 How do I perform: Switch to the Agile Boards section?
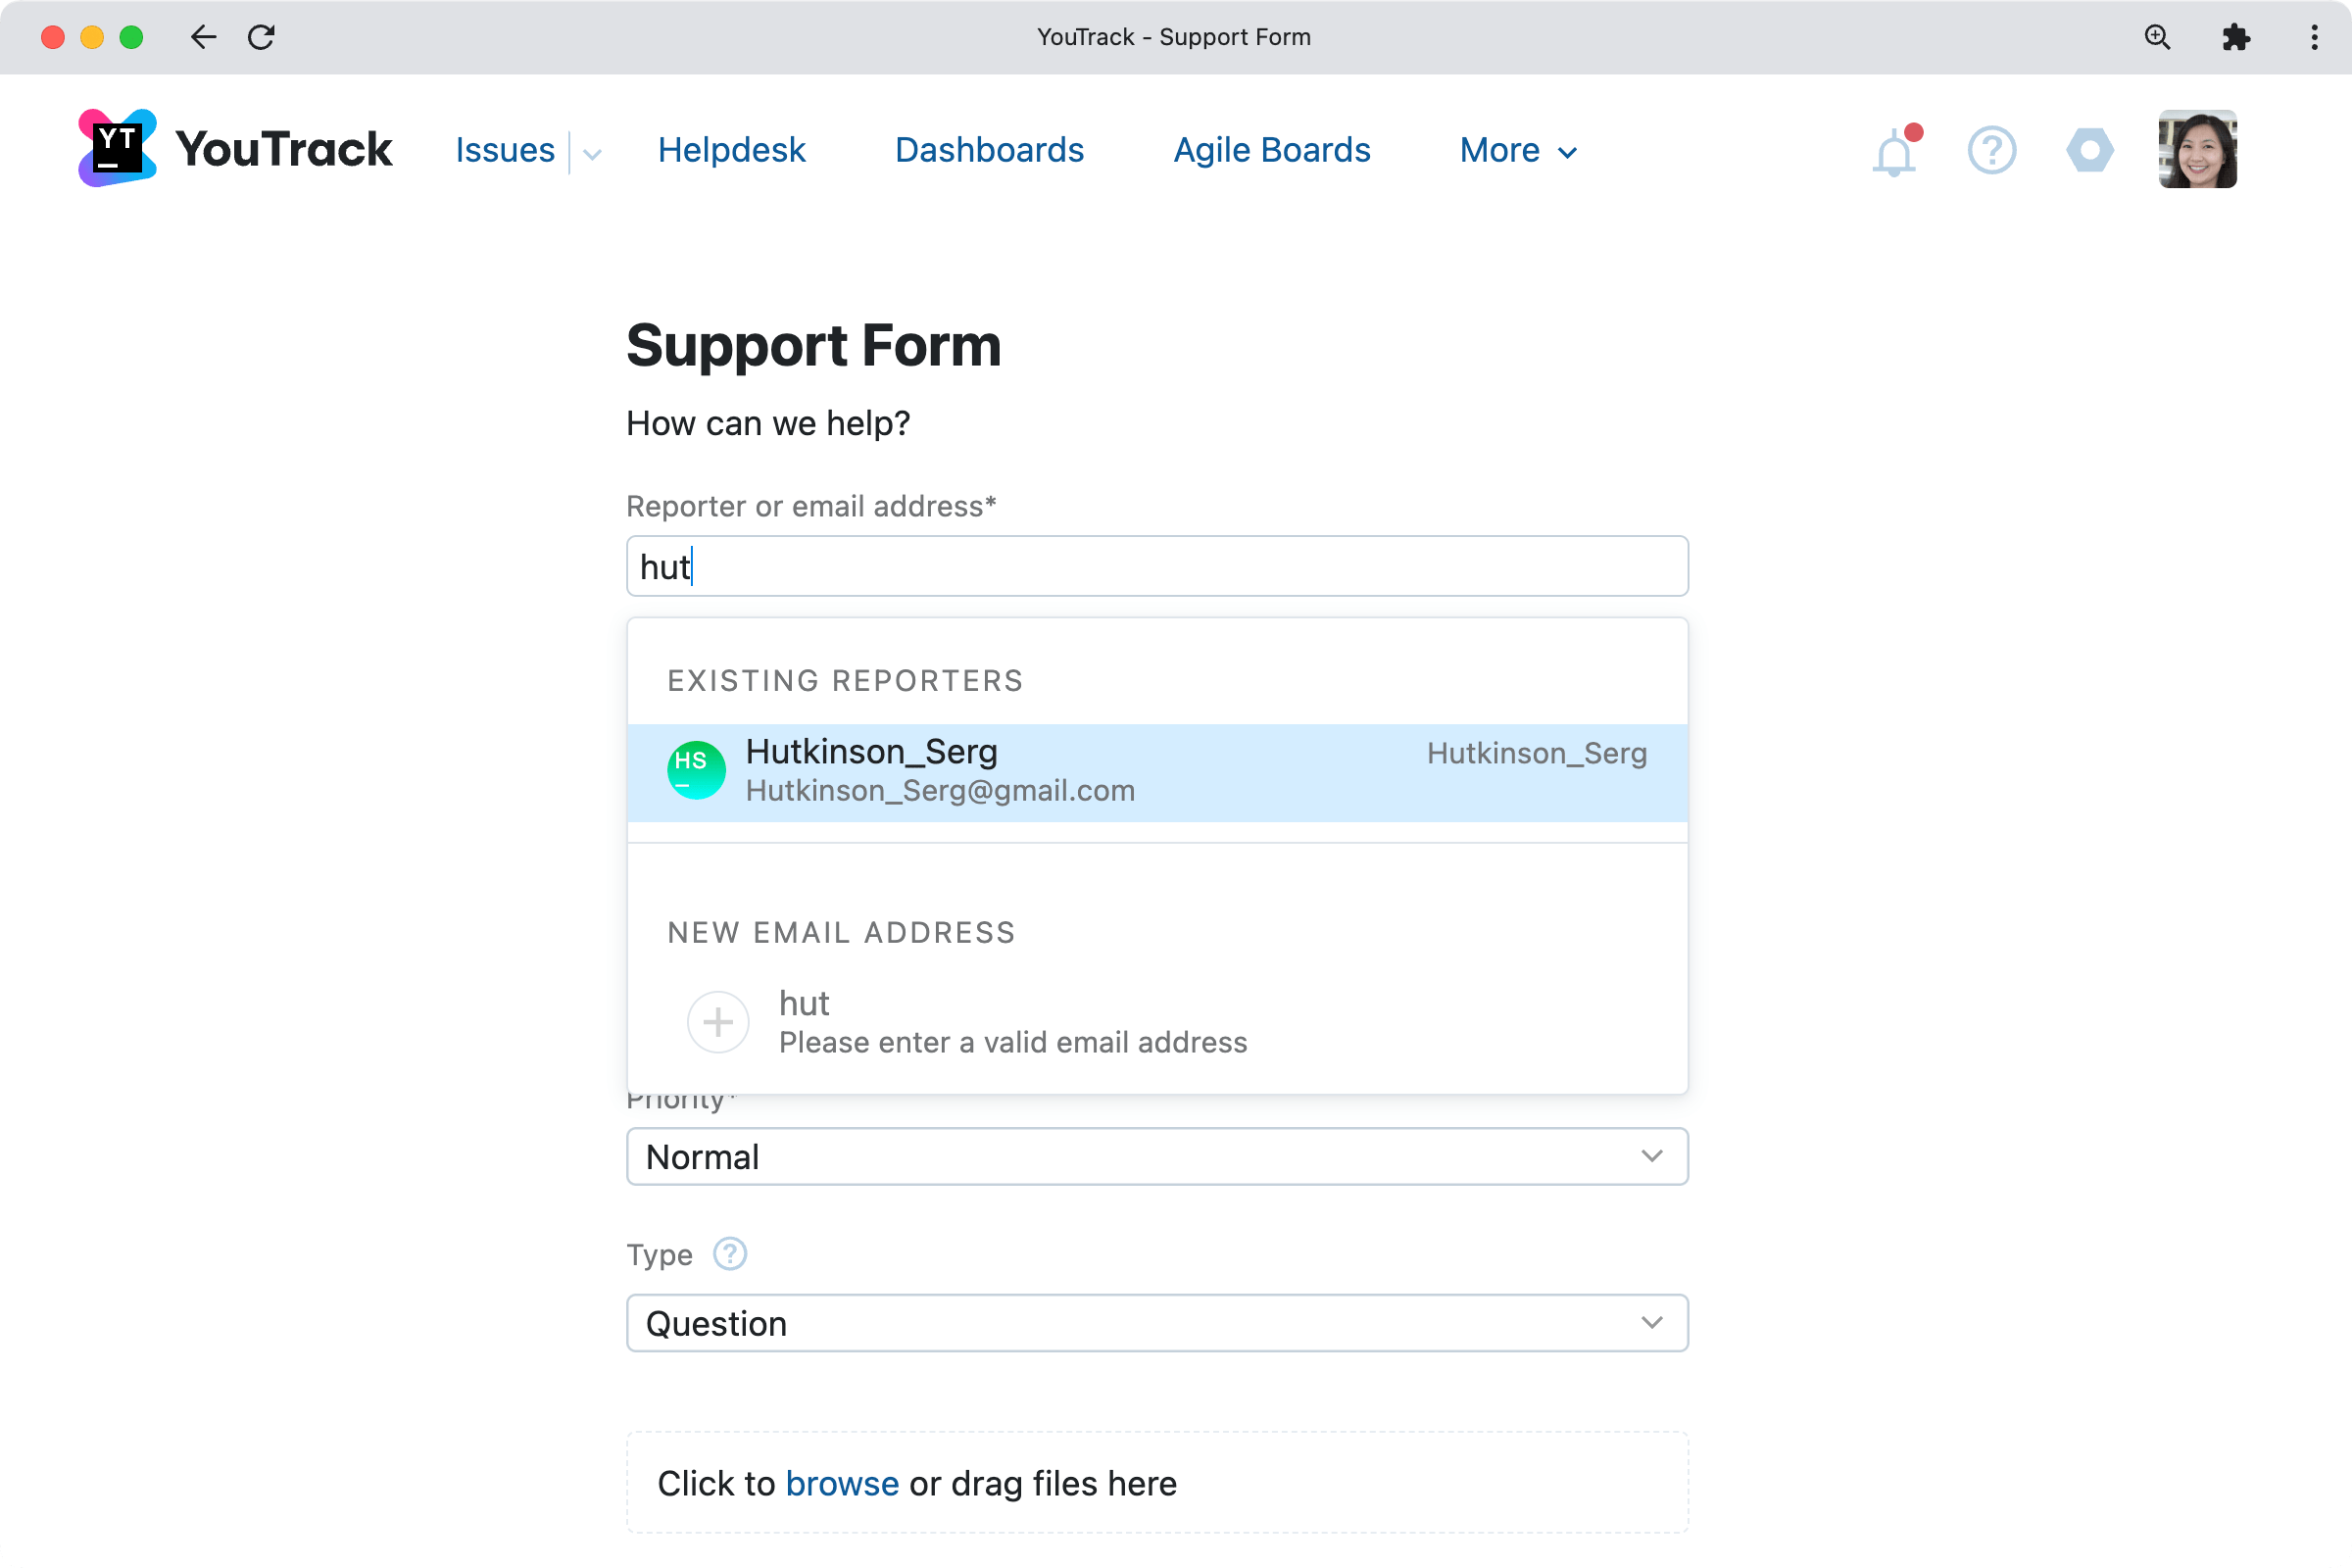(1272, 150)
